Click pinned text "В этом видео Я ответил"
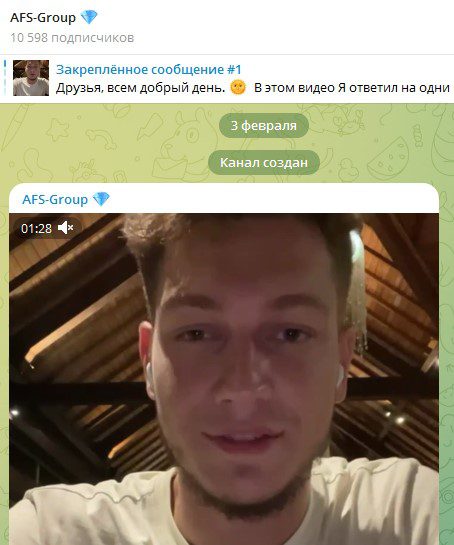454x545 pixels. click(326, 88)
